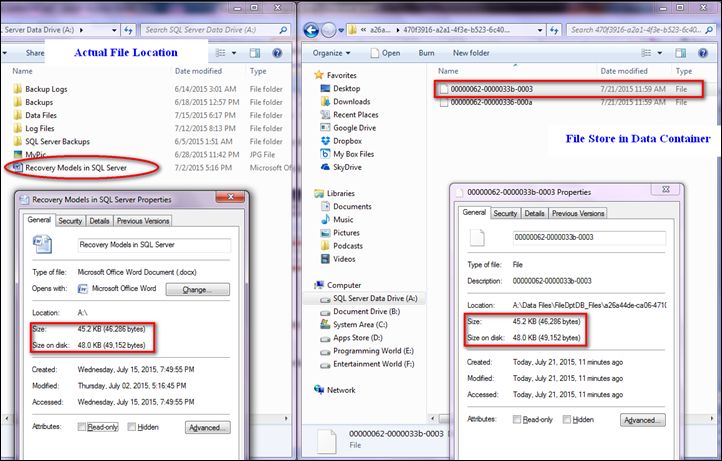The image size is (722, 461).
Task: Select Programming World (E:) drive
Action: pos(373,351)
